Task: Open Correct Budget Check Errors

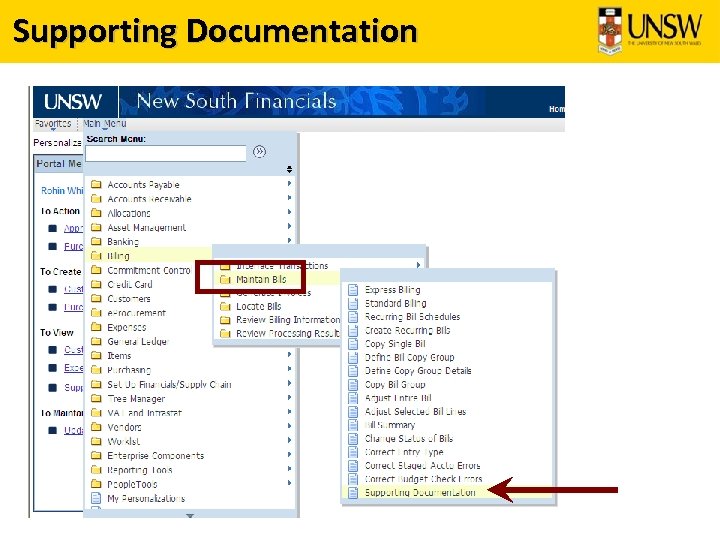Action: (x=423, y=479)
